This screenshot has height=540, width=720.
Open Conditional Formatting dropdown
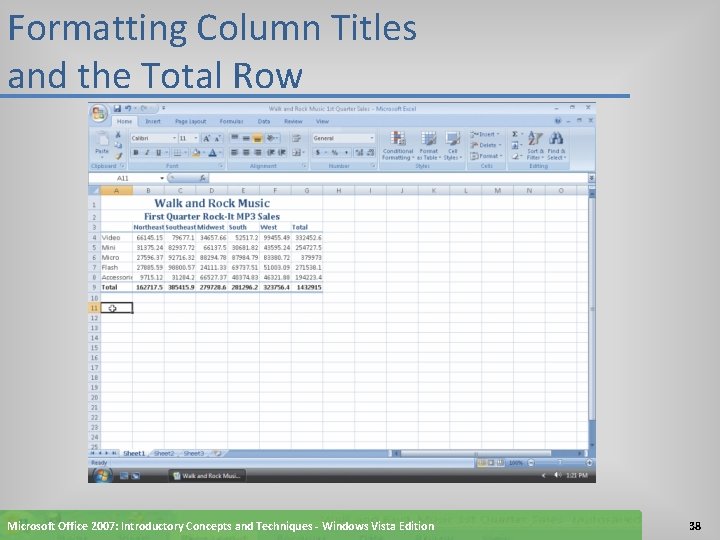point(398,146)
